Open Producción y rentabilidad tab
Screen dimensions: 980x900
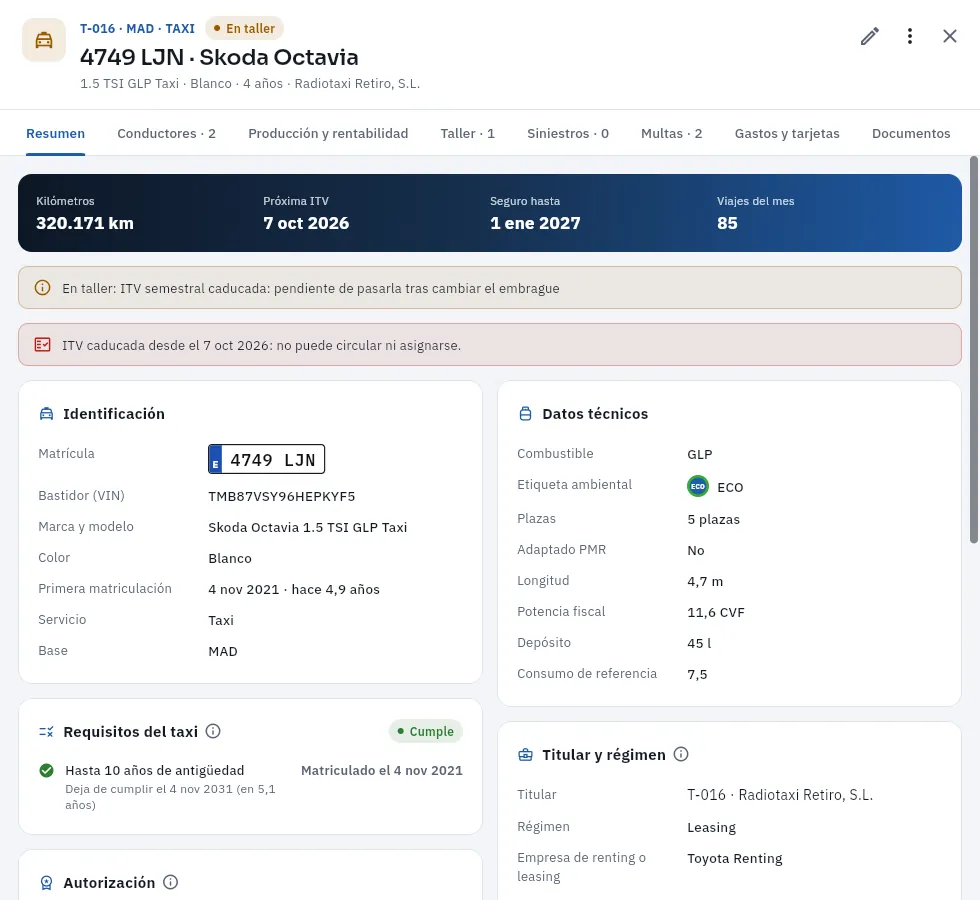click(328, 134)
